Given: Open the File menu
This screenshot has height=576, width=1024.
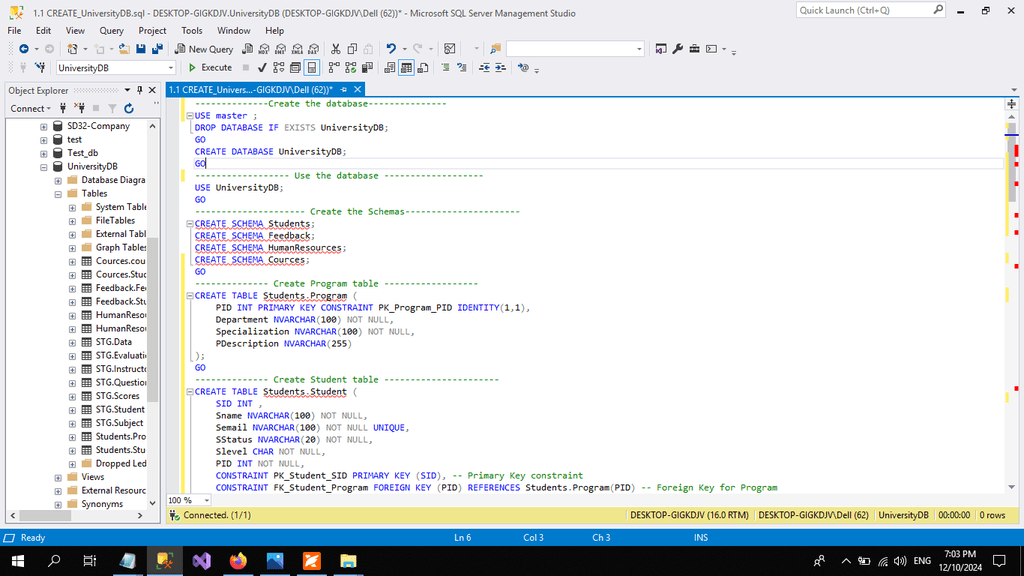Looking at the screenshot, I should pos(14,31).
